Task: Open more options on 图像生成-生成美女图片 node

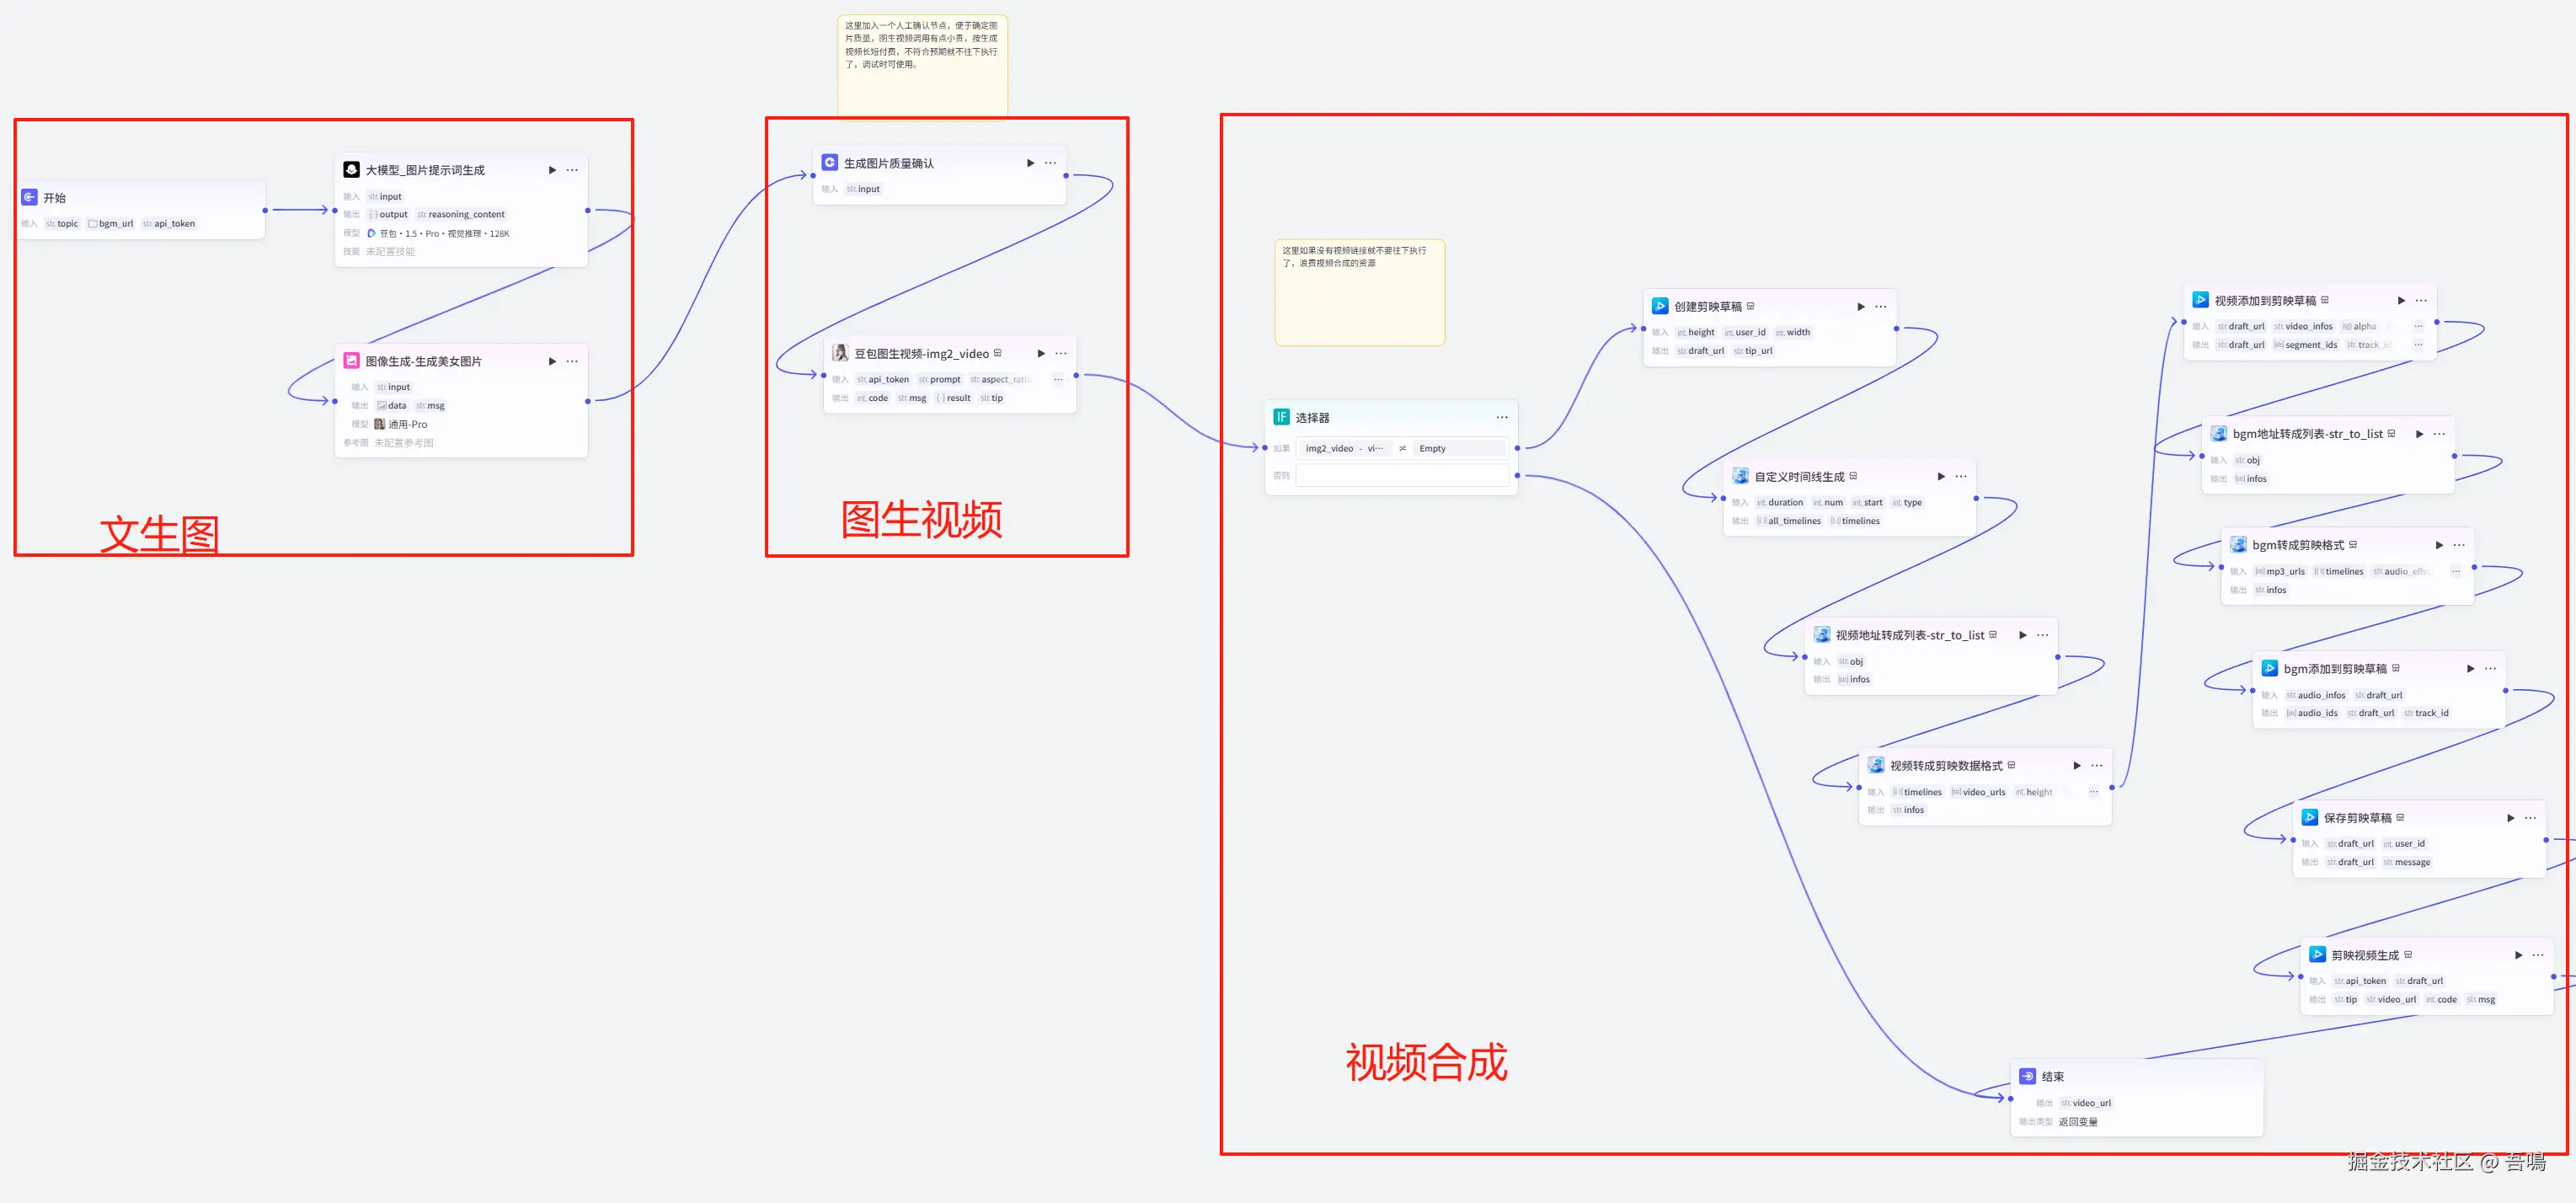Action: (x=572, y=361)
